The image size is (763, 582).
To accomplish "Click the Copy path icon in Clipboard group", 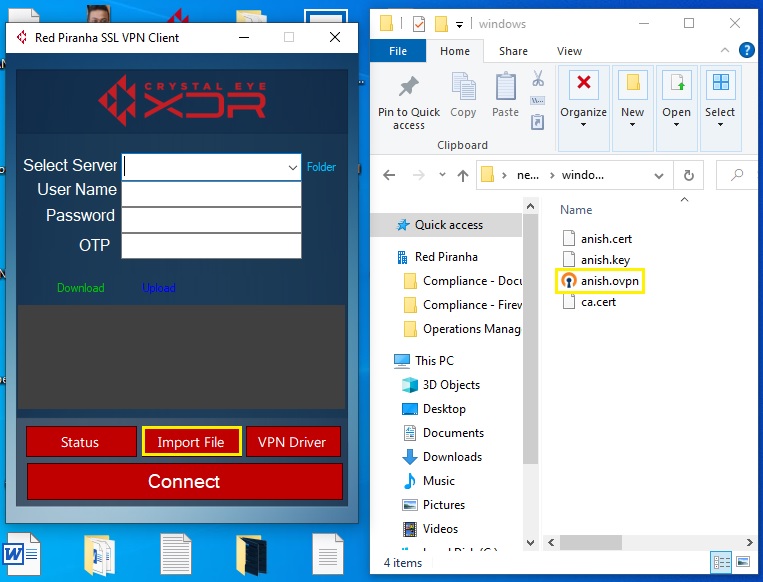I will click(x=538, y=101).
